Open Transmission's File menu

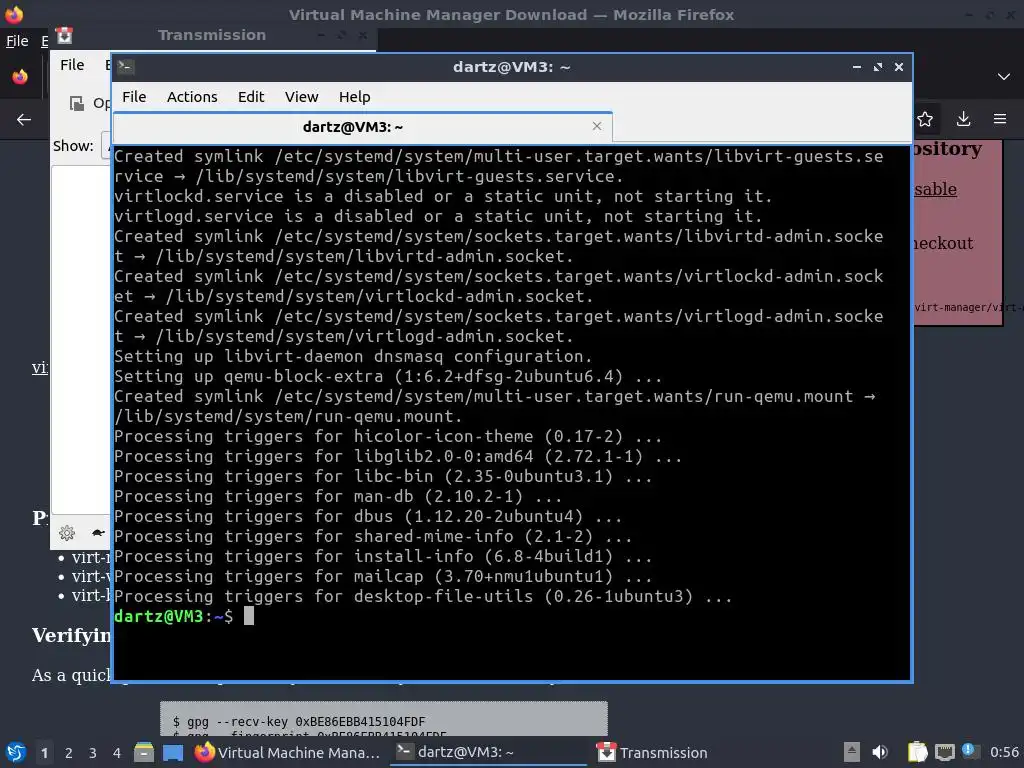[72, 65]
